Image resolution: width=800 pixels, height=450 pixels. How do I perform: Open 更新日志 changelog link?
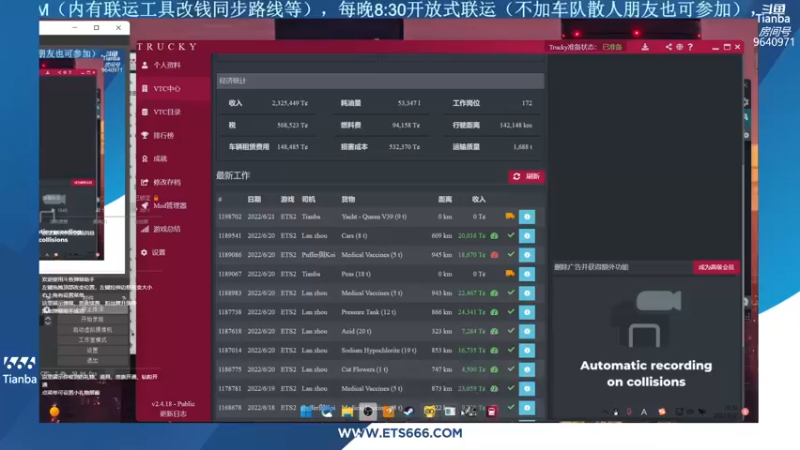click(173, 414)
